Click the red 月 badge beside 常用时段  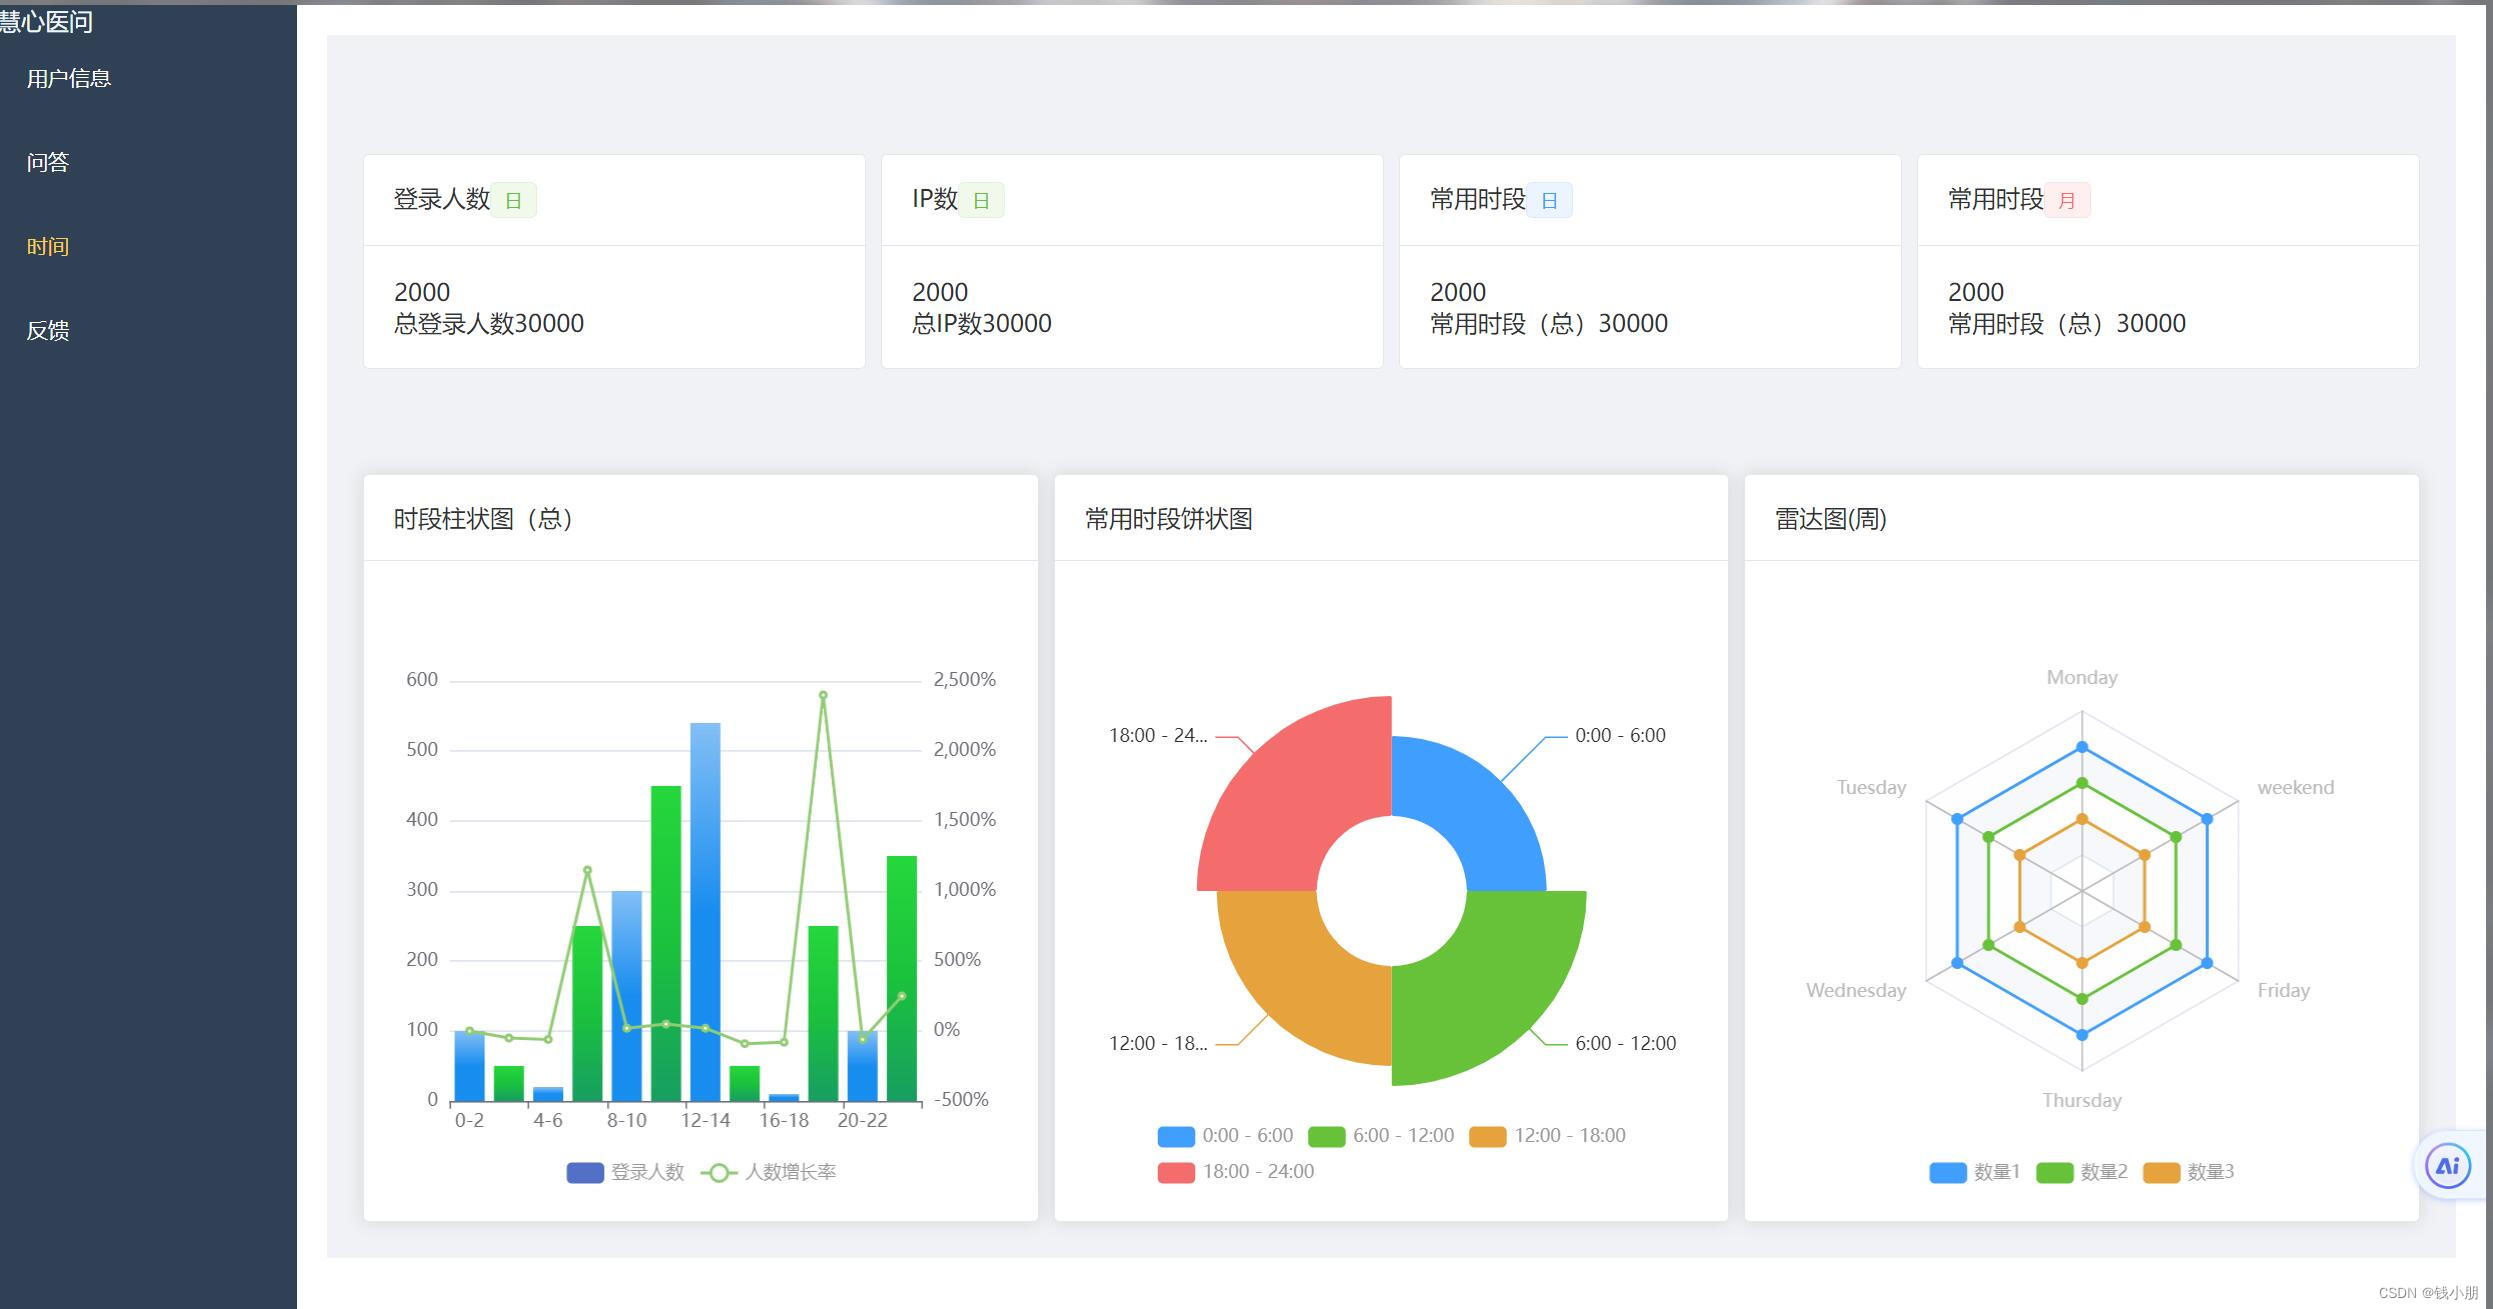click(2066, 201)
